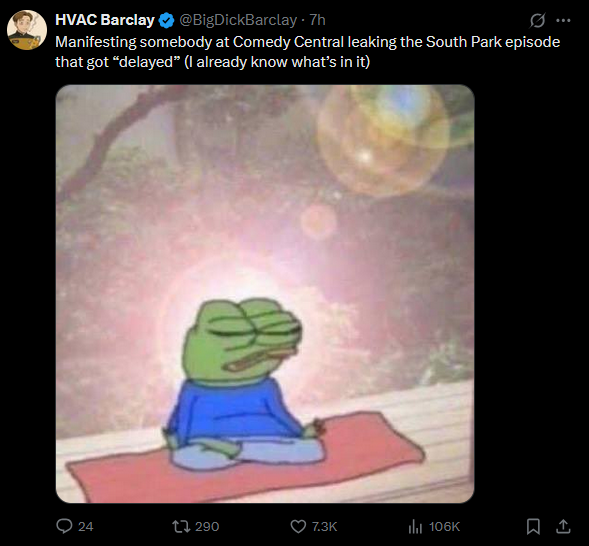Open the three-dot more options menu
The width and height of the screenshot is (589, 546).
coord(563,21)
